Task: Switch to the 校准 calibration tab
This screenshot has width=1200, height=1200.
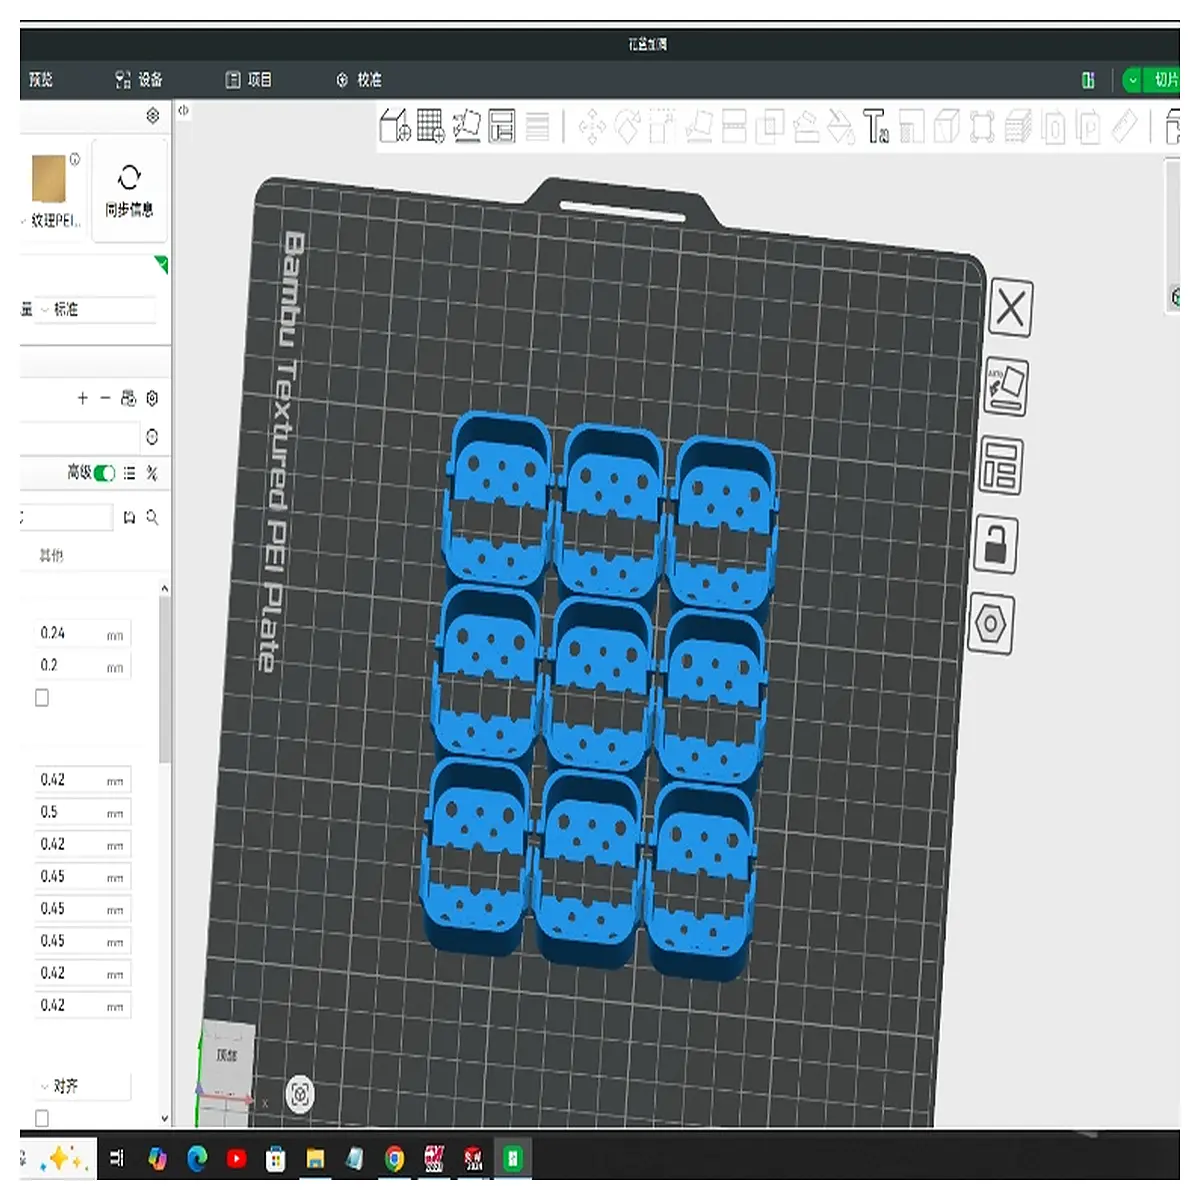Action: point(358,80)
